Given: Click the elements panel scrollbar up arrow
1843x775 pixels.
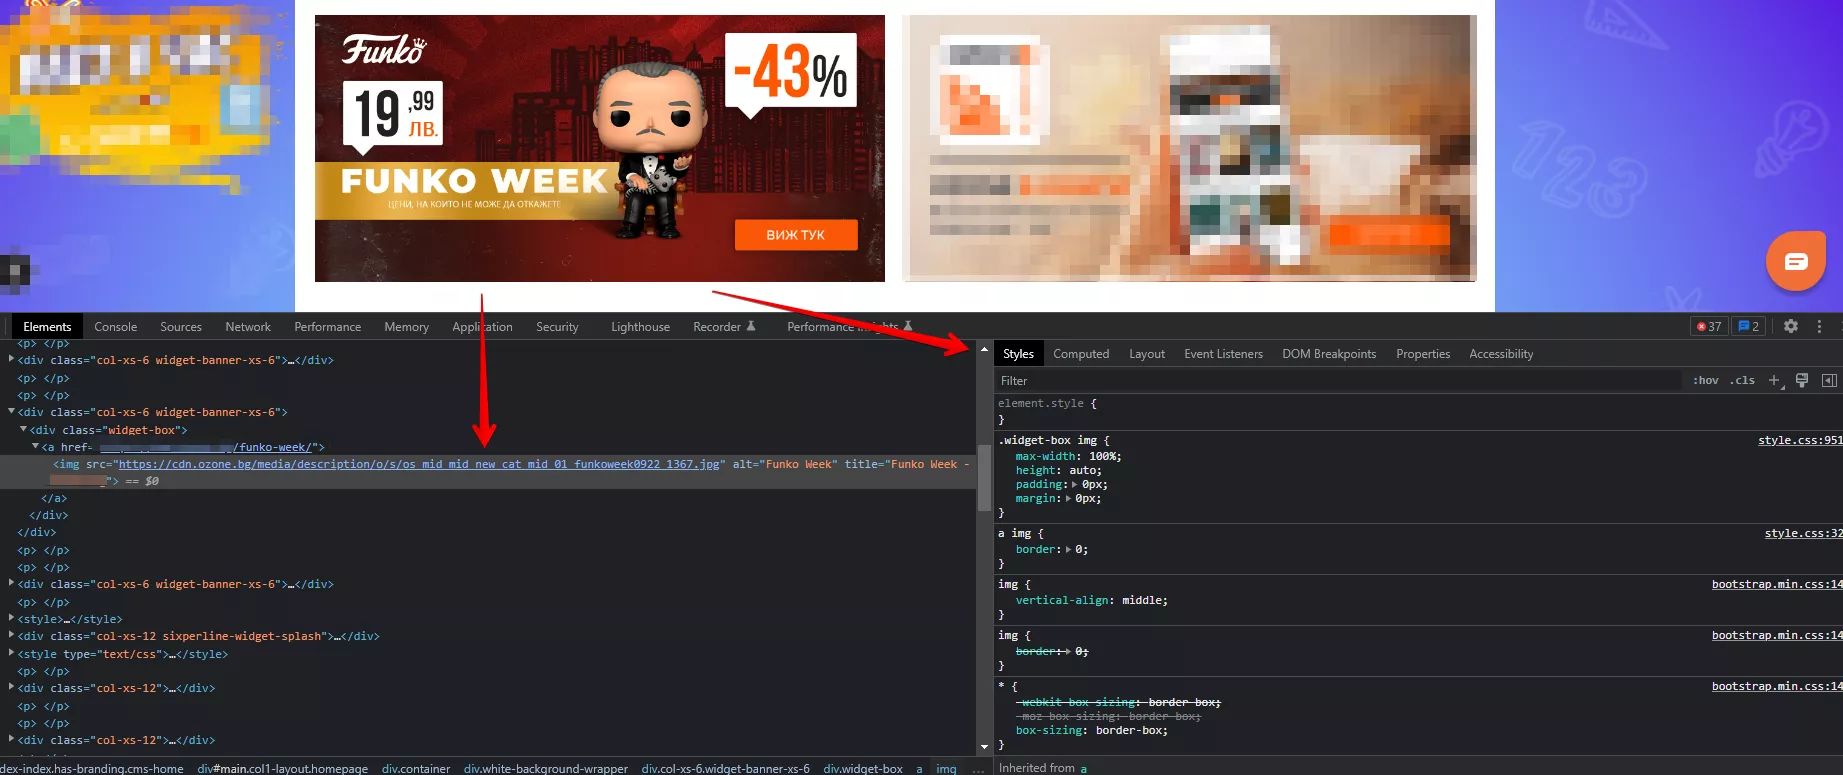Looking at the screenshot, I should [984, 349].
